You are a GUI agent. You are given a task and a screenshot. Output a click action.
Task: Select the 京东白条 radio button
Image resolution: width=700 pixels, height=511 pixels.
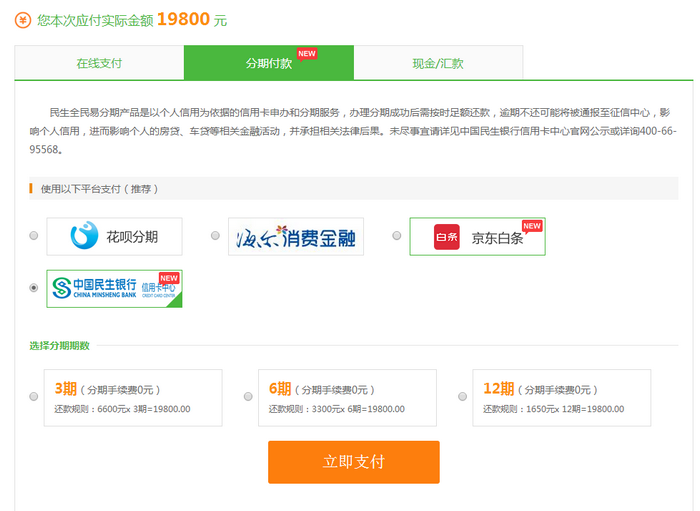(397, 236)
